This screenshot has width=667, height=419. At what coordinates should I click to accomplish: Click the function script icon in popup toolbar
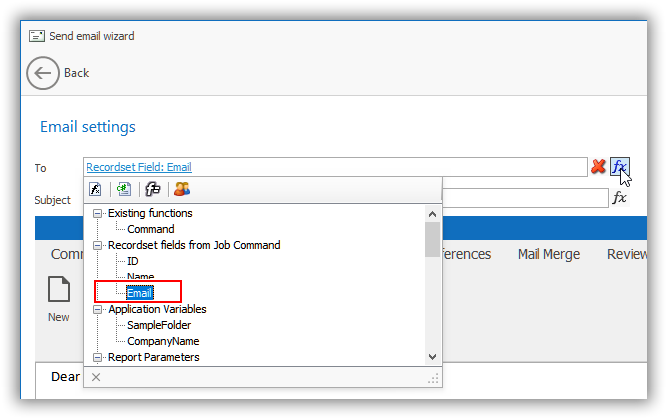96,189
